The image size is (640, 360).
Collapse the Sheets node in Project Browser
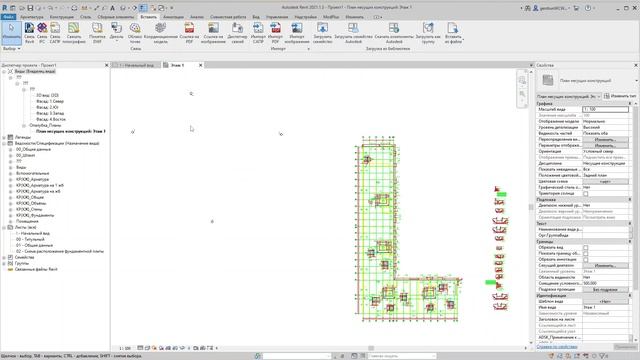(4, 227)
